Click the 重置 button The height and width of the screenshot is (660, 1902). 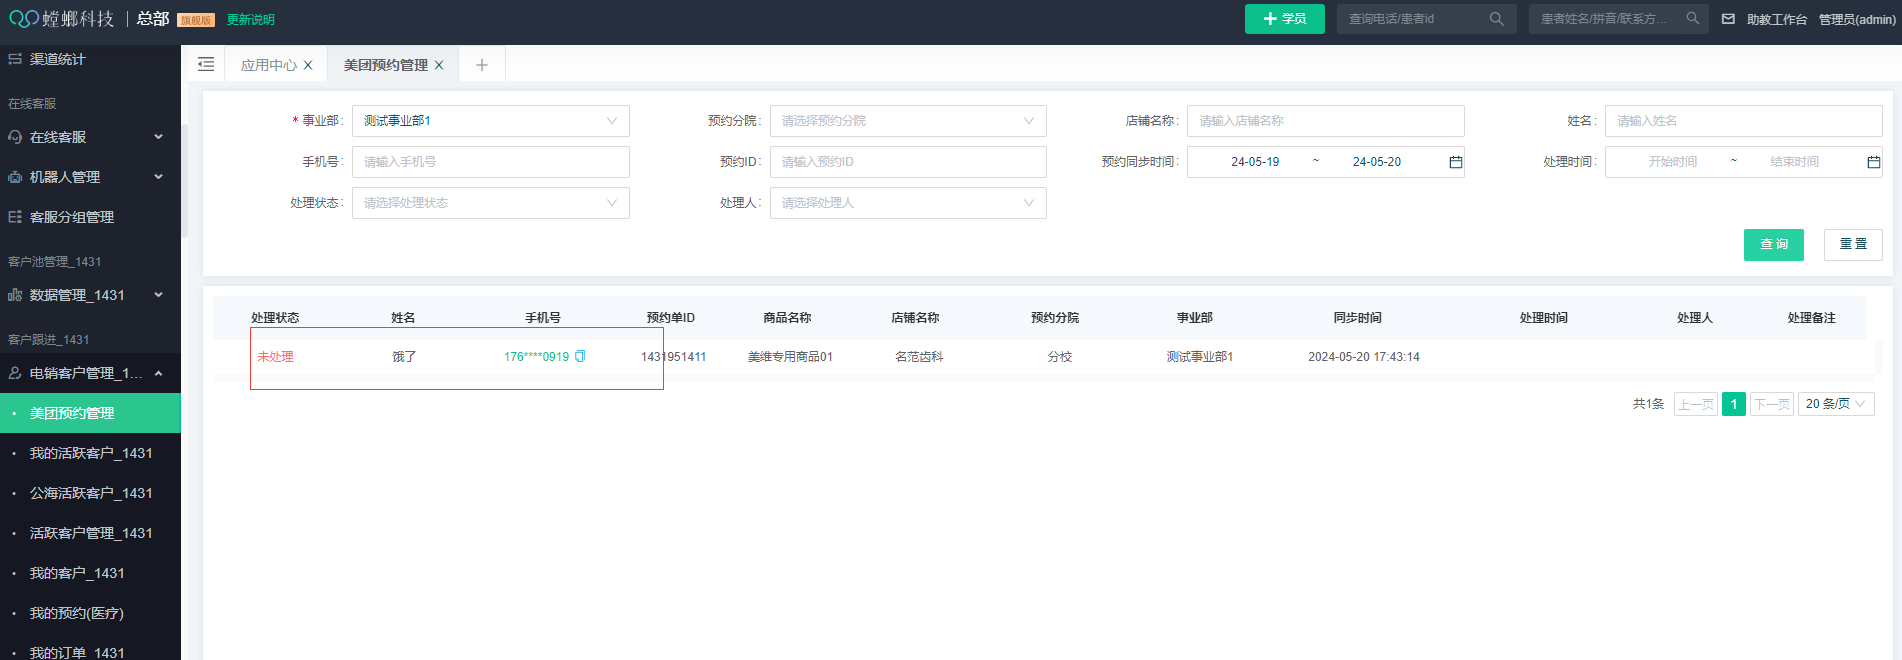pos(1852,245)
